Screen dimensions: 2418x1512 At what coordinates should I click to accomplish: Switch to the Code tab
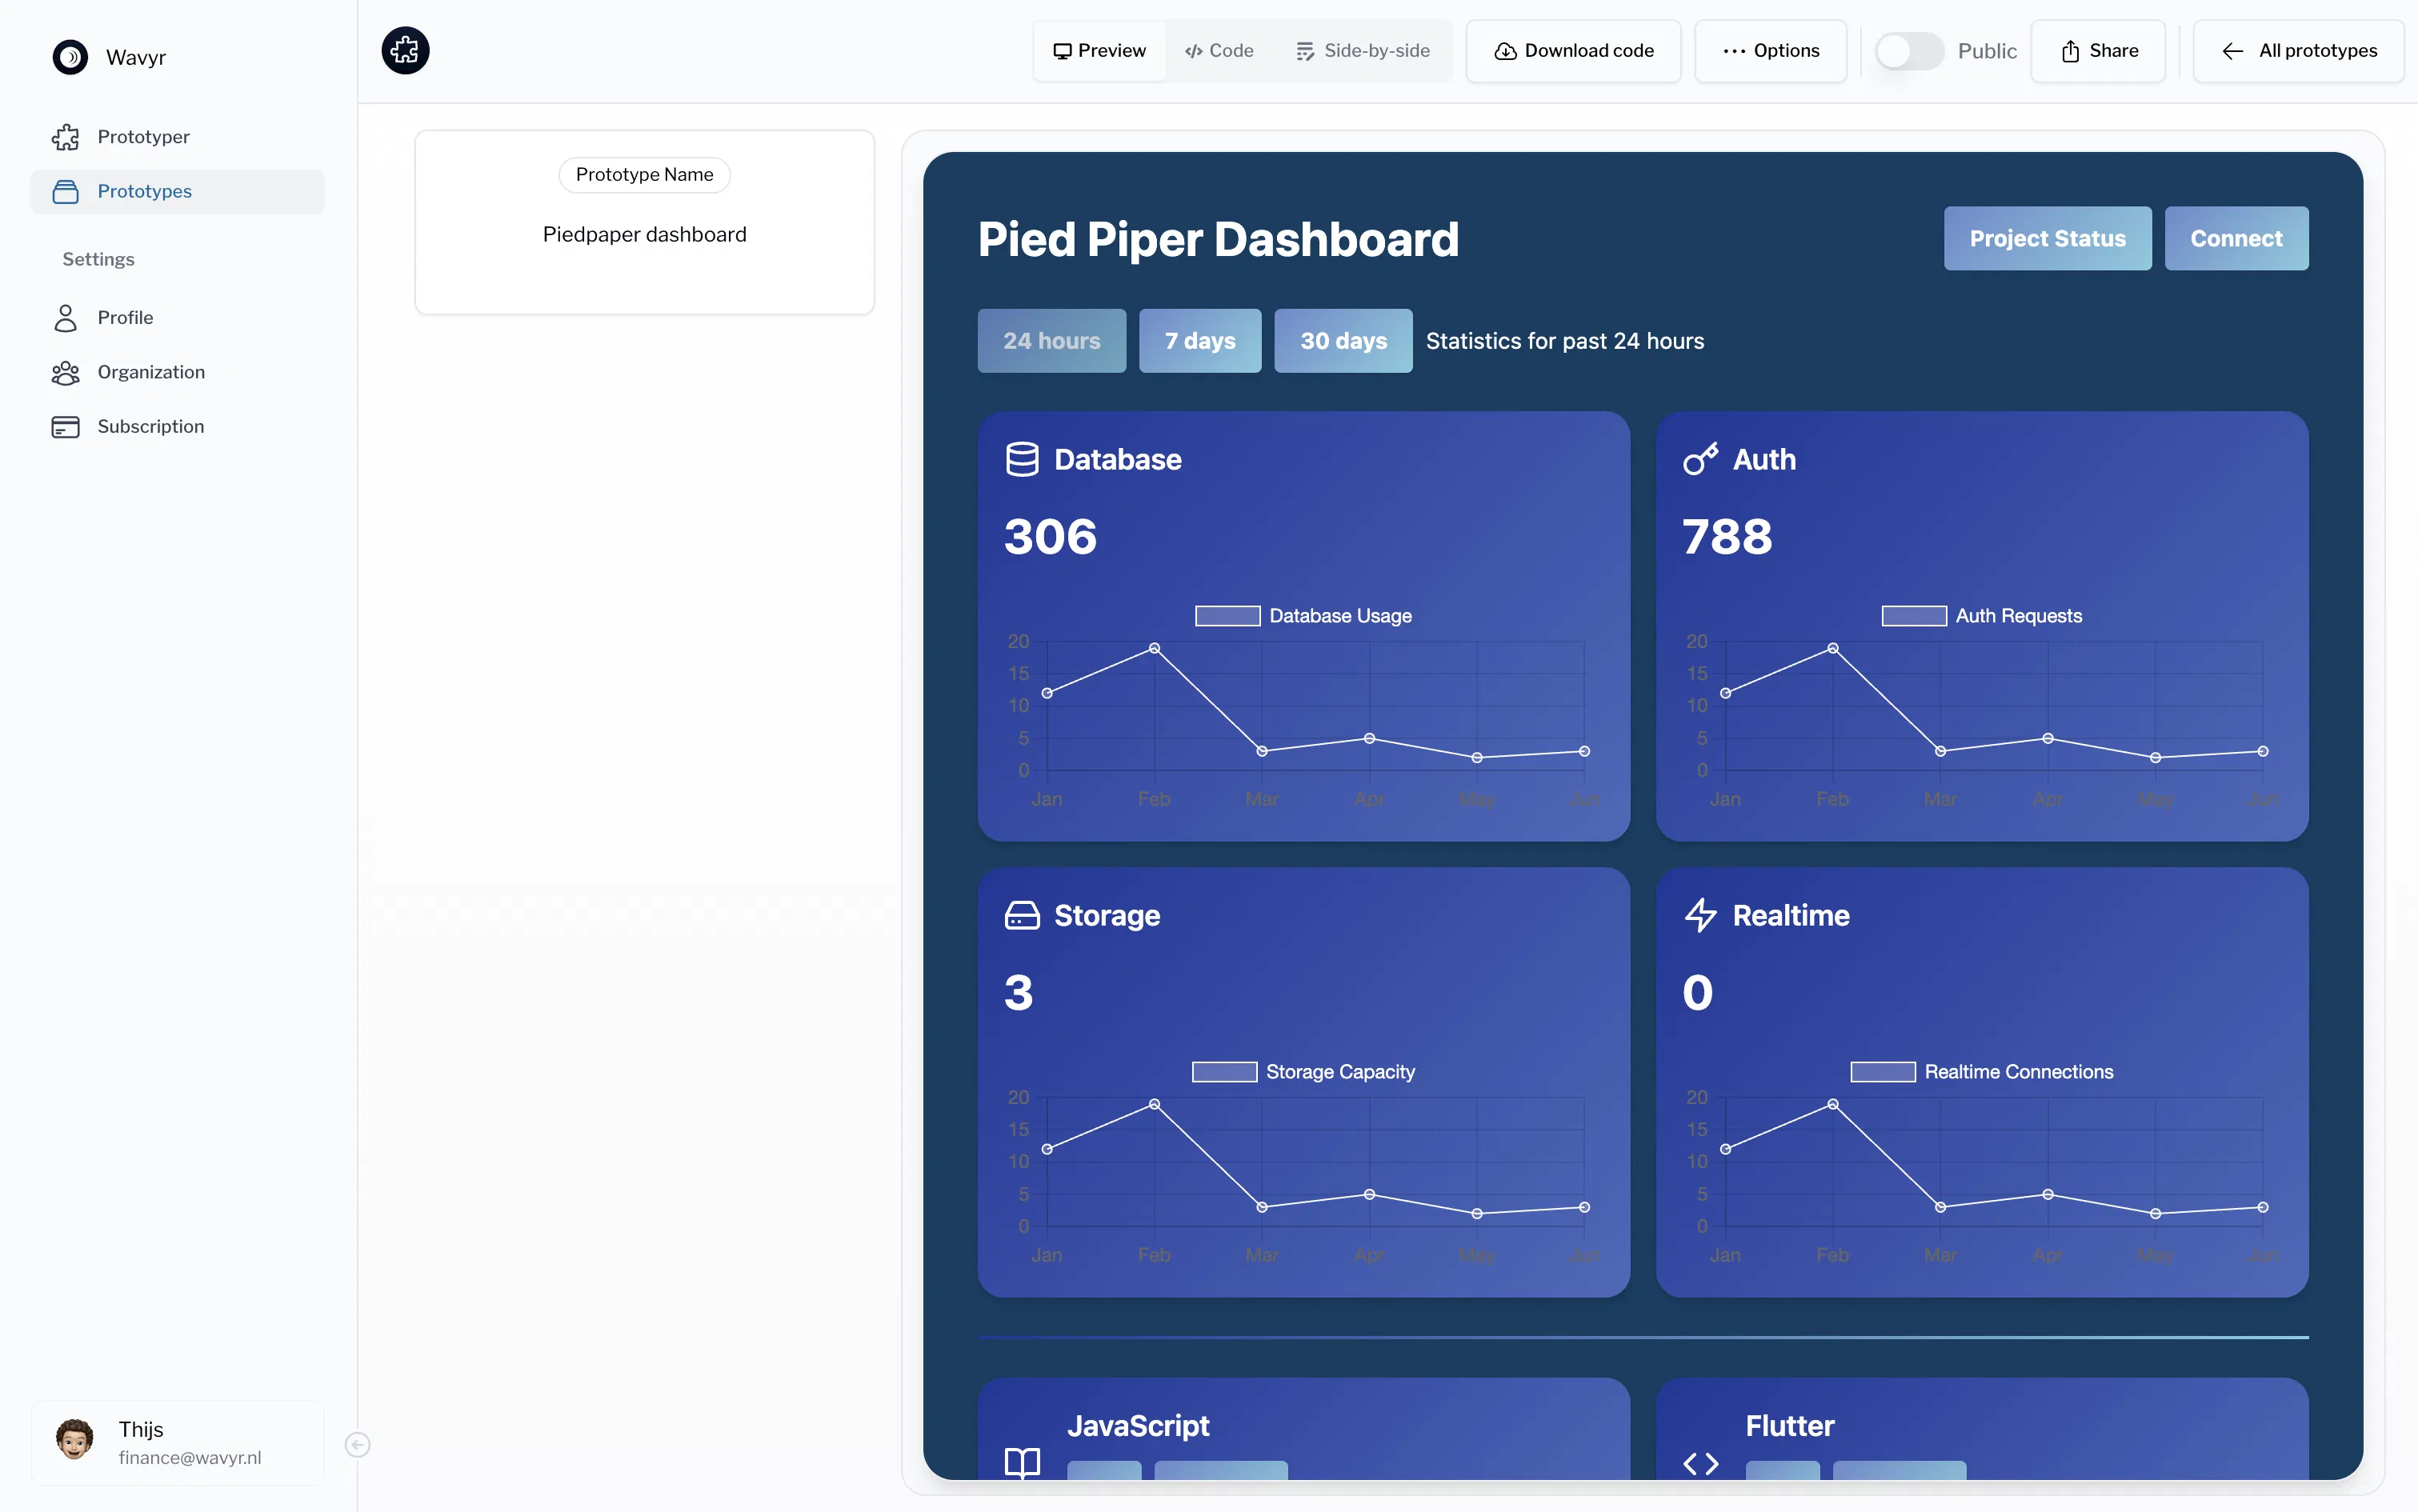pos(1219,51)
